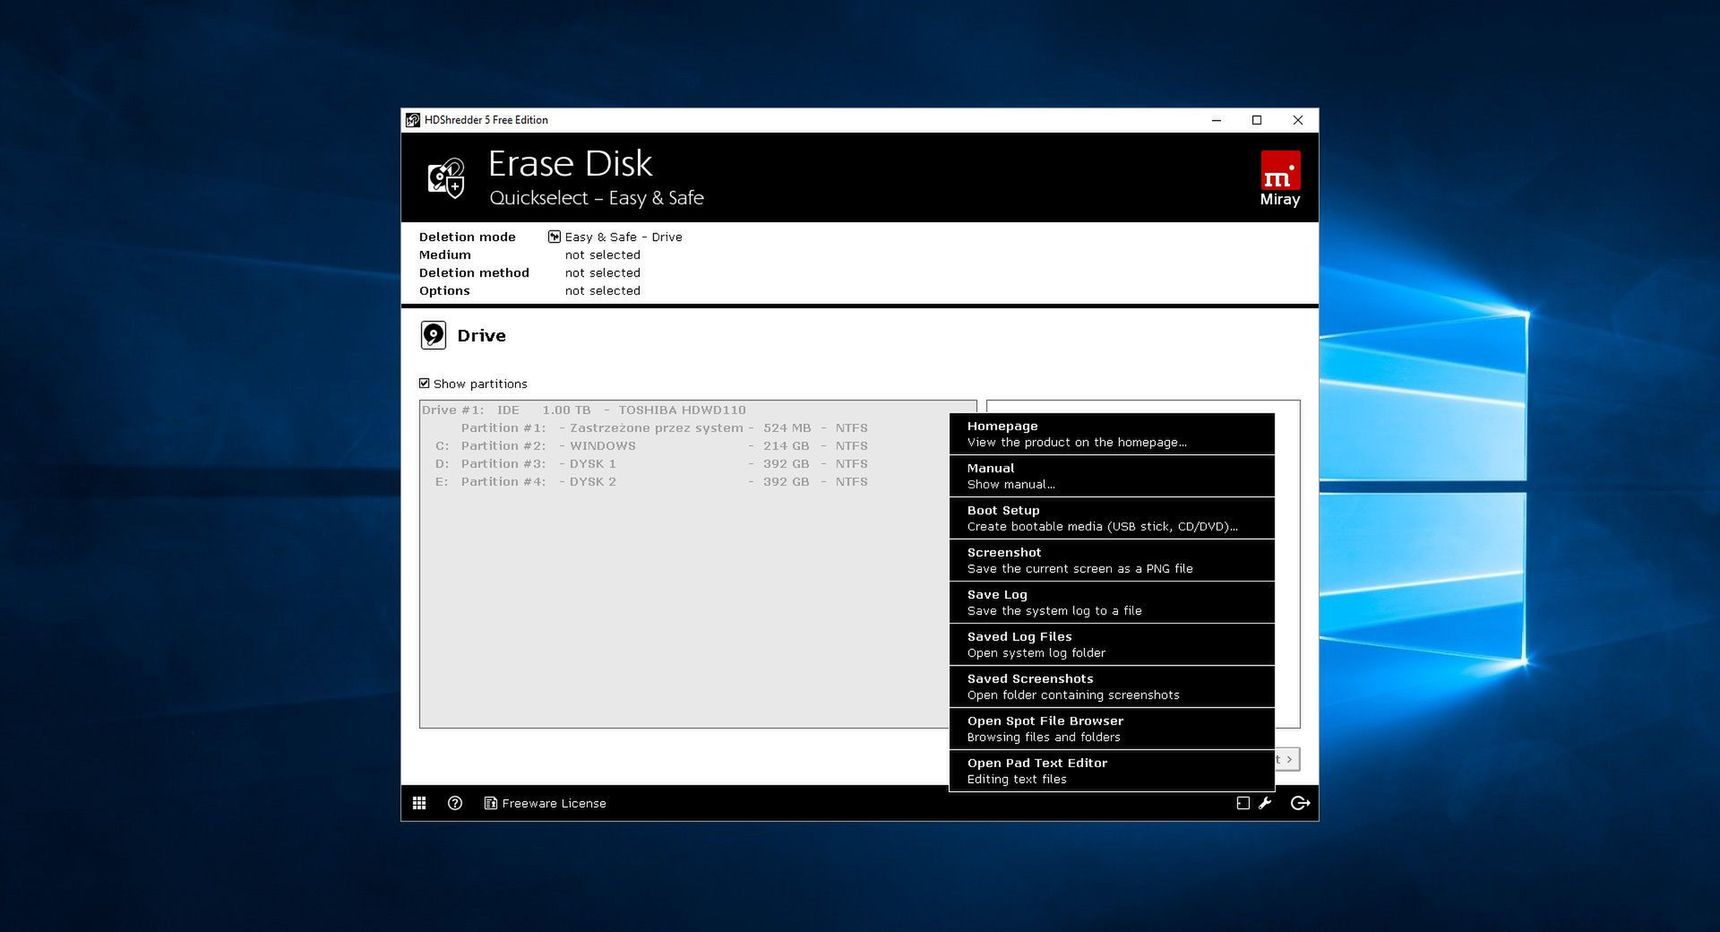Open the Manual menu entry
Screen dimensions: 1720x932
point(1112,476)
